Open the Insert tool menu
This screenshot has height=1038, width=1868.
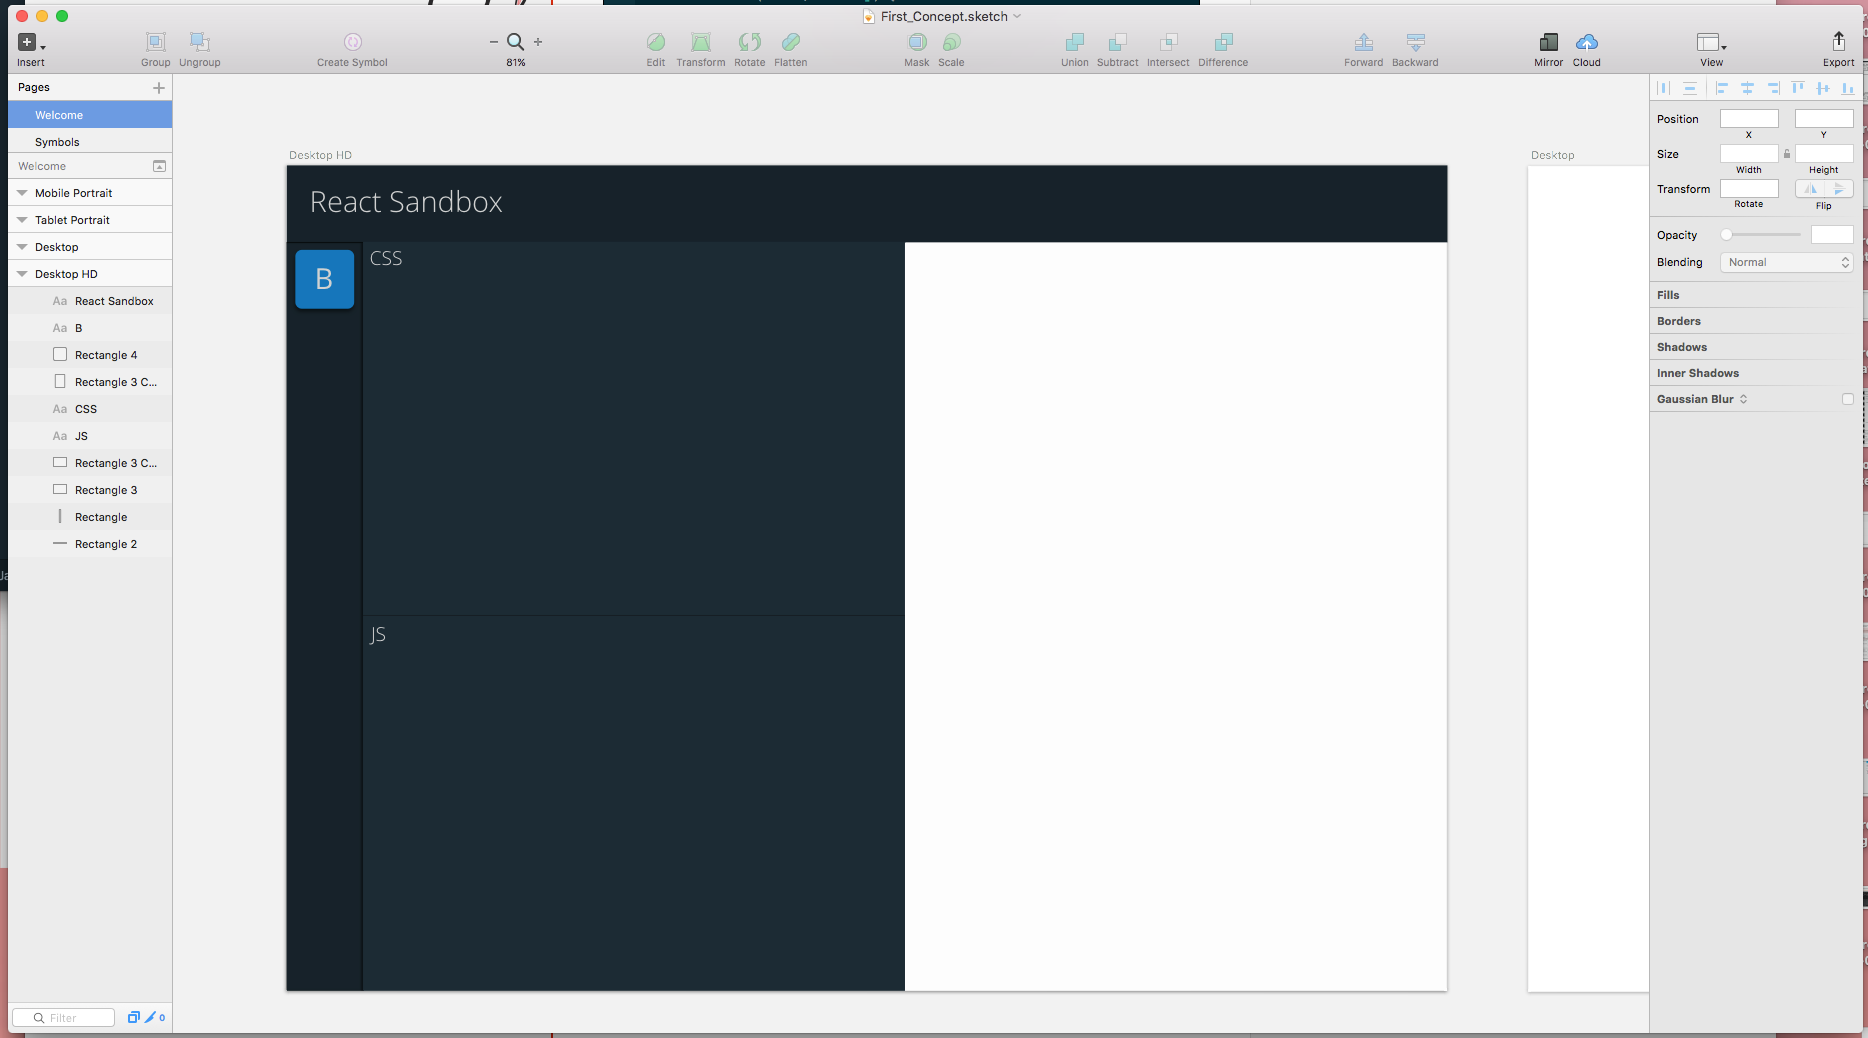point(31,42)
